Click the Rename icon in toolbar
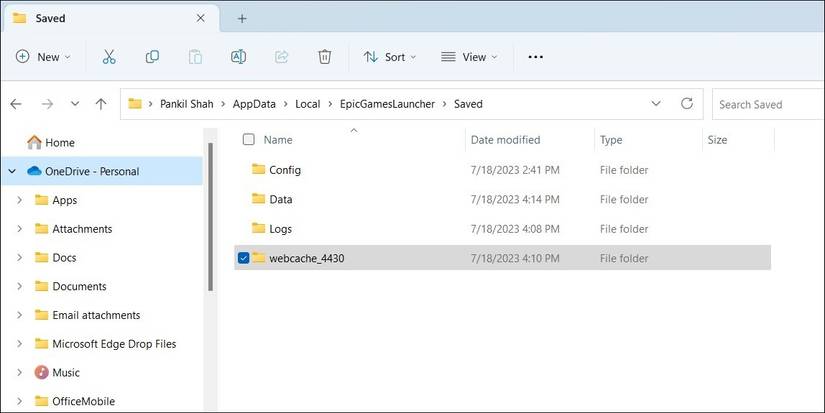825x413 pixels. 238,57
